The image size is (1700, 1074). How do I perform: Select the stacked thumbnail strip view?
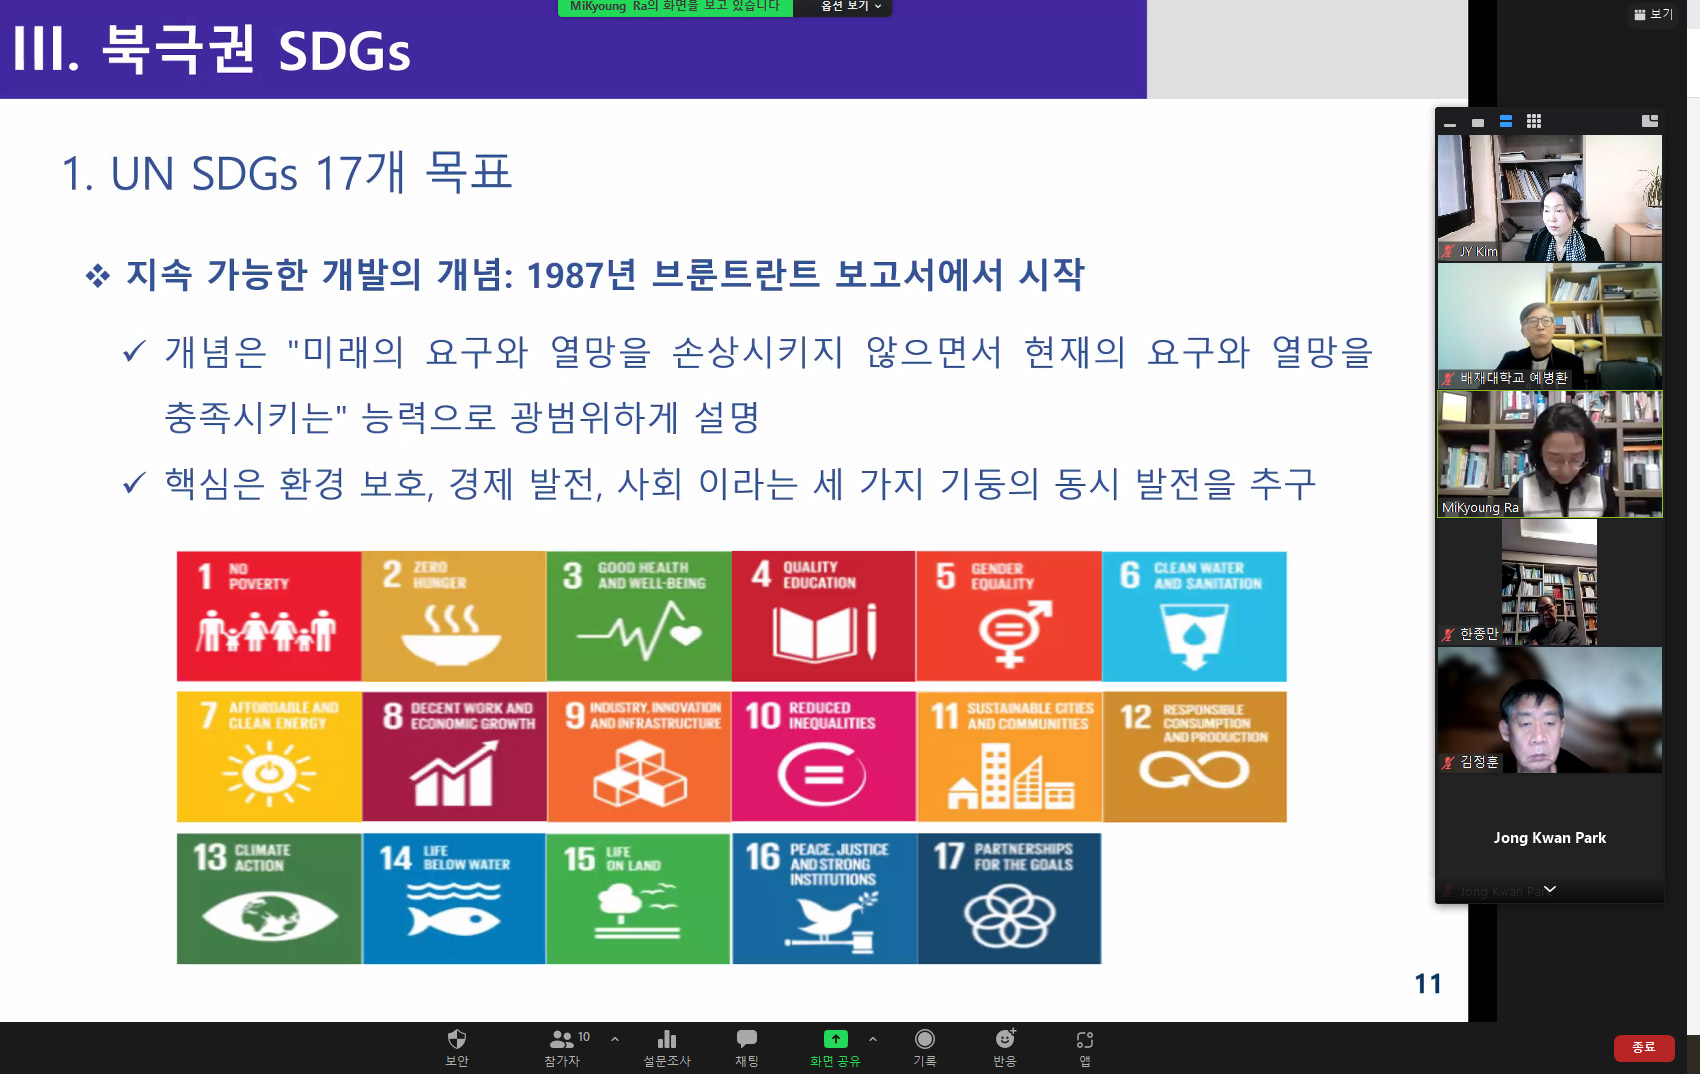point(1506,122)
